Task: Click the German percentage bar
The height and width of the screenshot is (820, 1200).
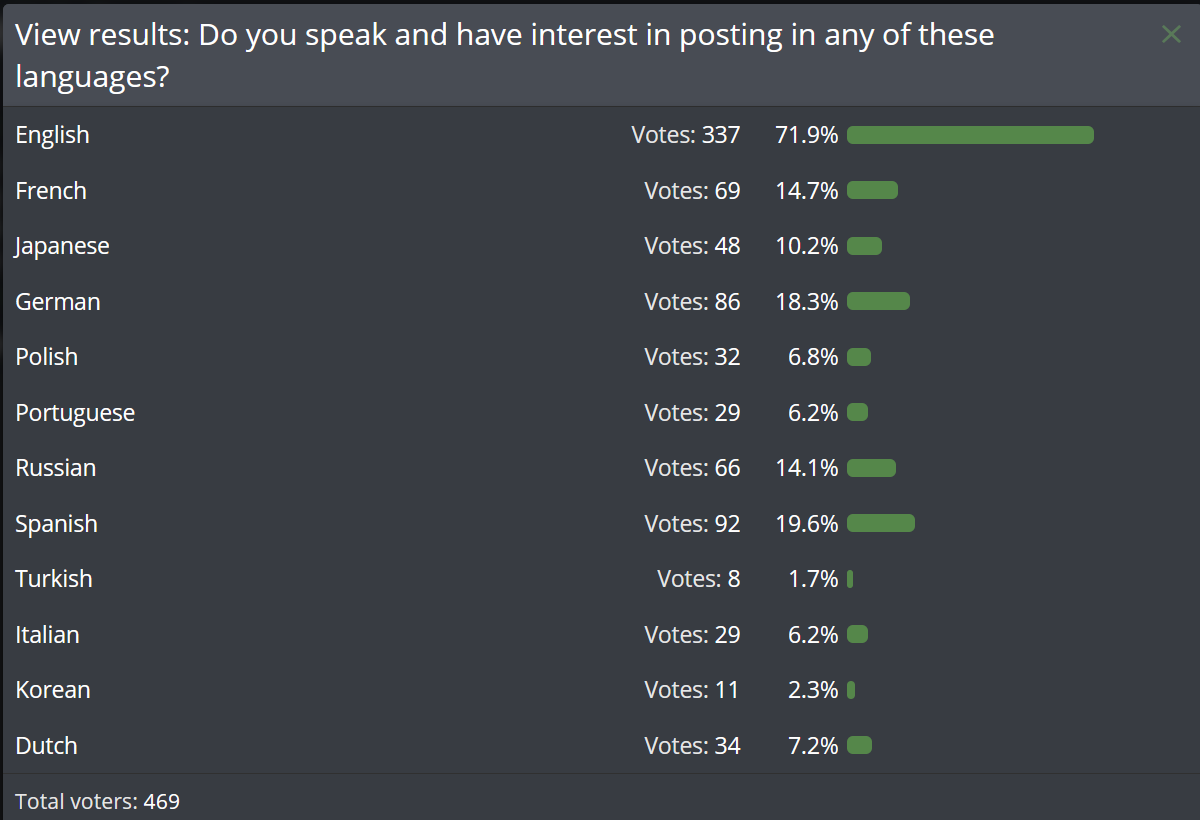Action: click(878, 301)
